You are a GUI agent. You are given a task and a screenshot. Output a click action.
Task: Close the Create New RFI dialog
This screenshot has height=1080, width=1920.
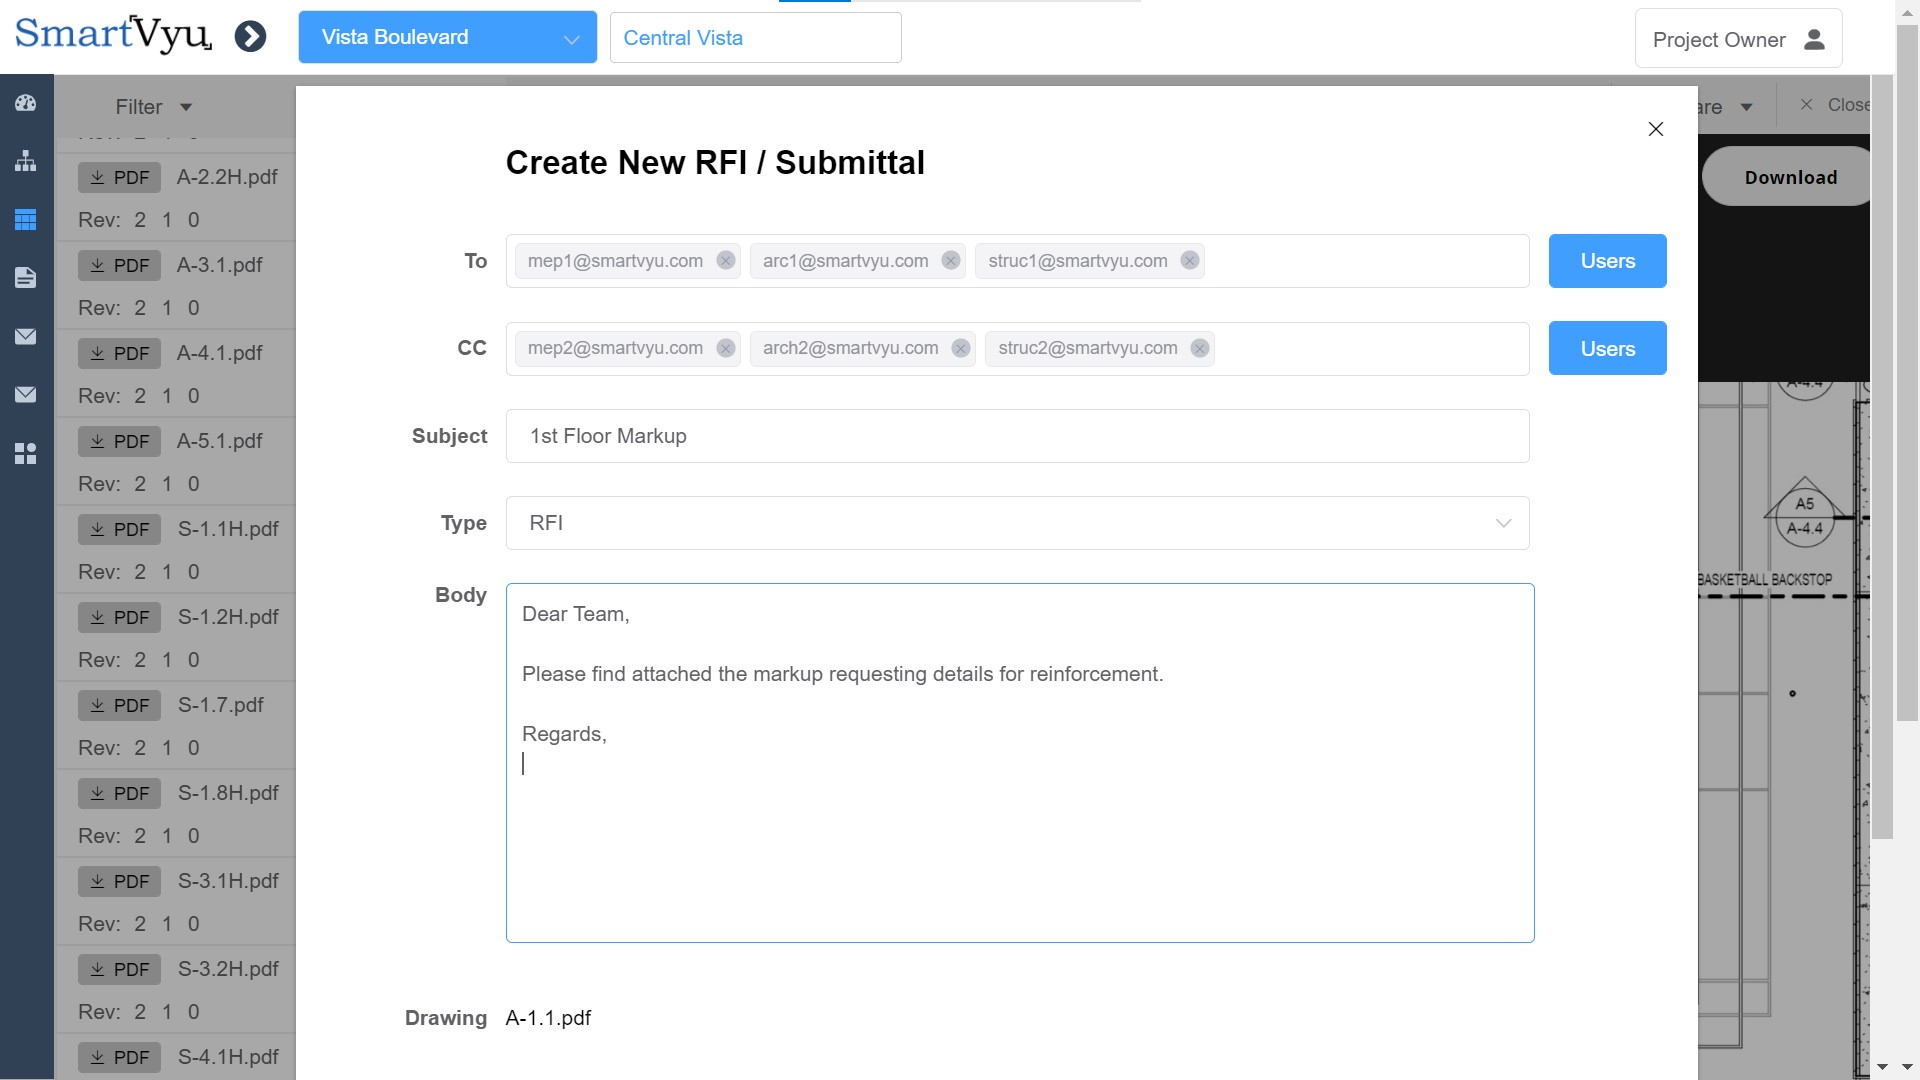1656,129
